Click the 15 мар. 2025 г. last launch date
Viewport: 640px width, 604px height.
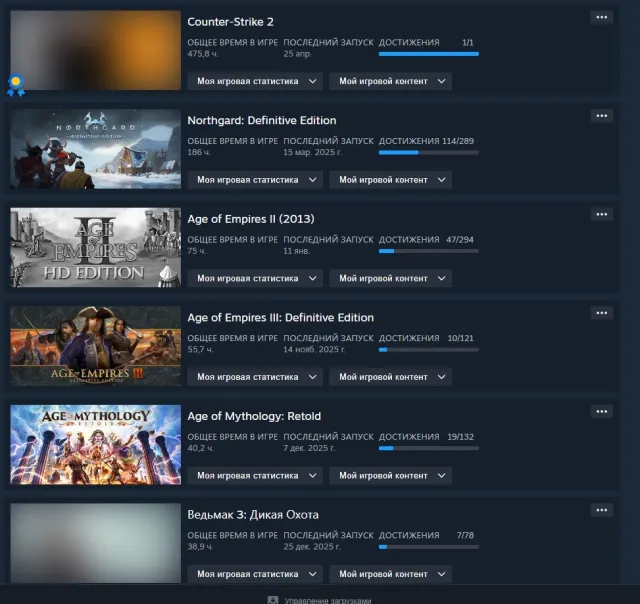point(313,152)
